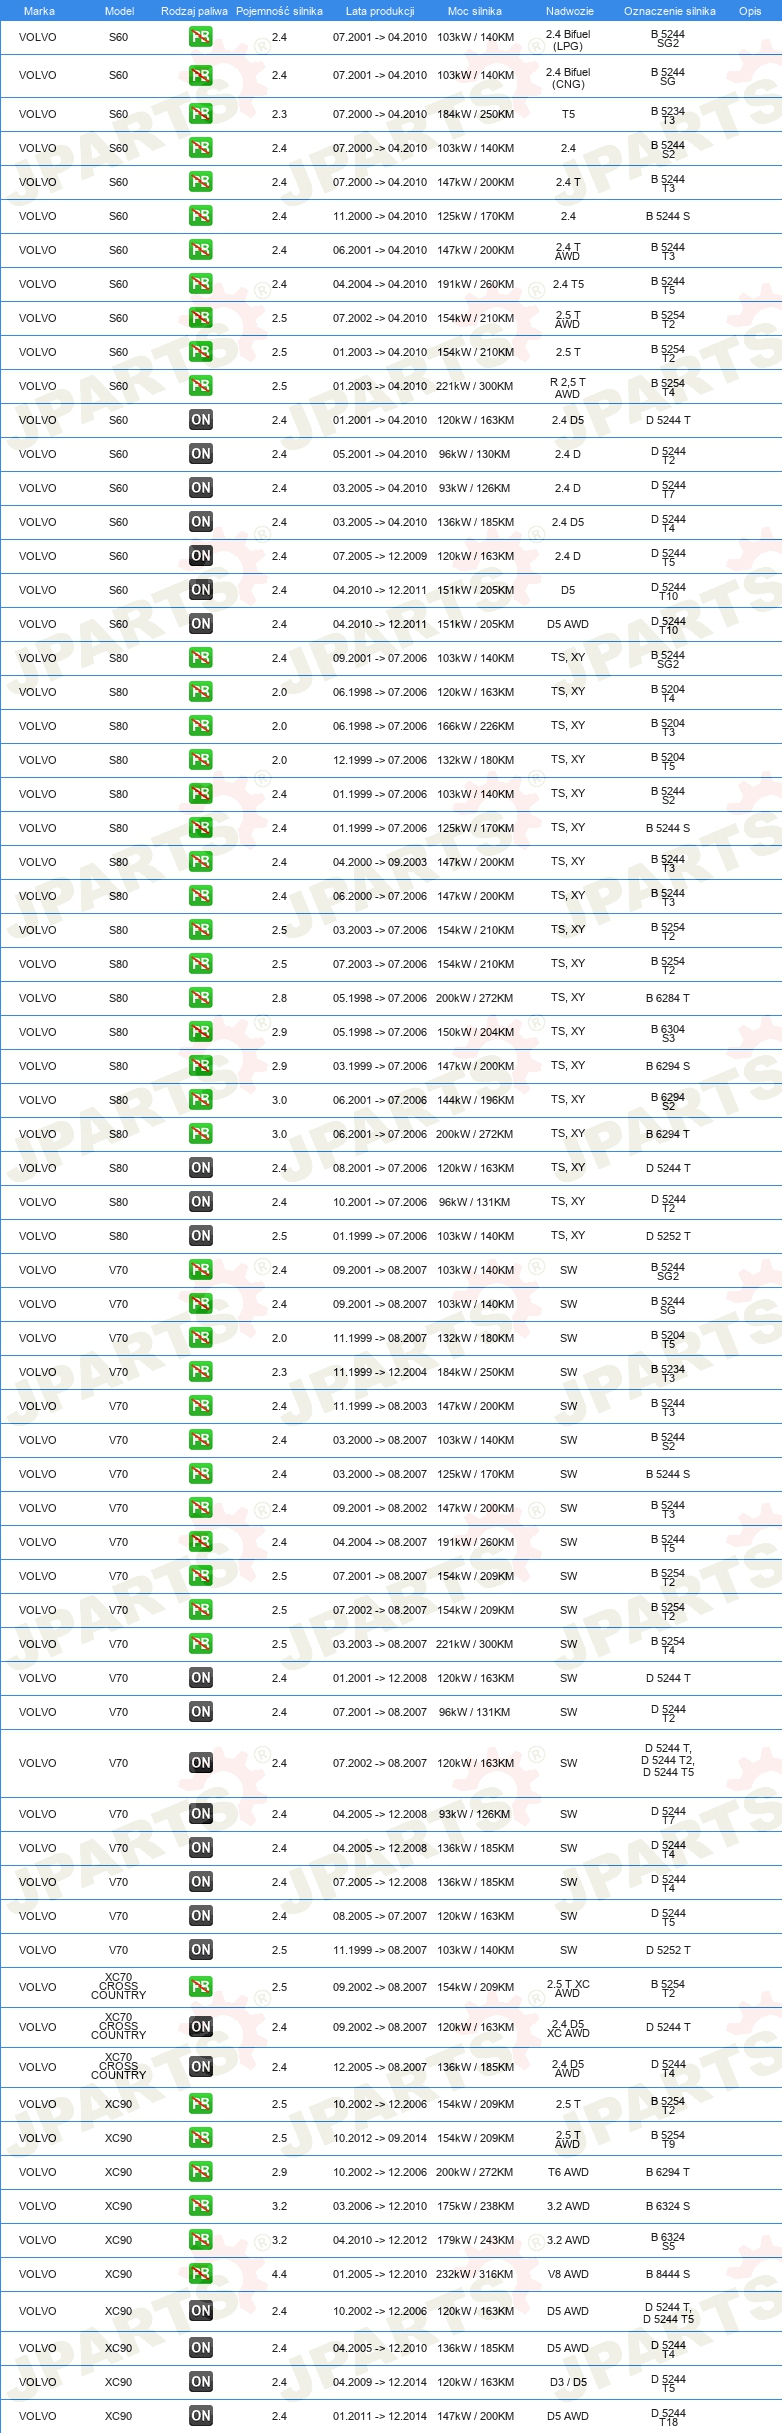782x2433 pixels.
Task: Click the ON diesel icon in the S60 D5 AWD row
Action: click(x=200, y=624)
